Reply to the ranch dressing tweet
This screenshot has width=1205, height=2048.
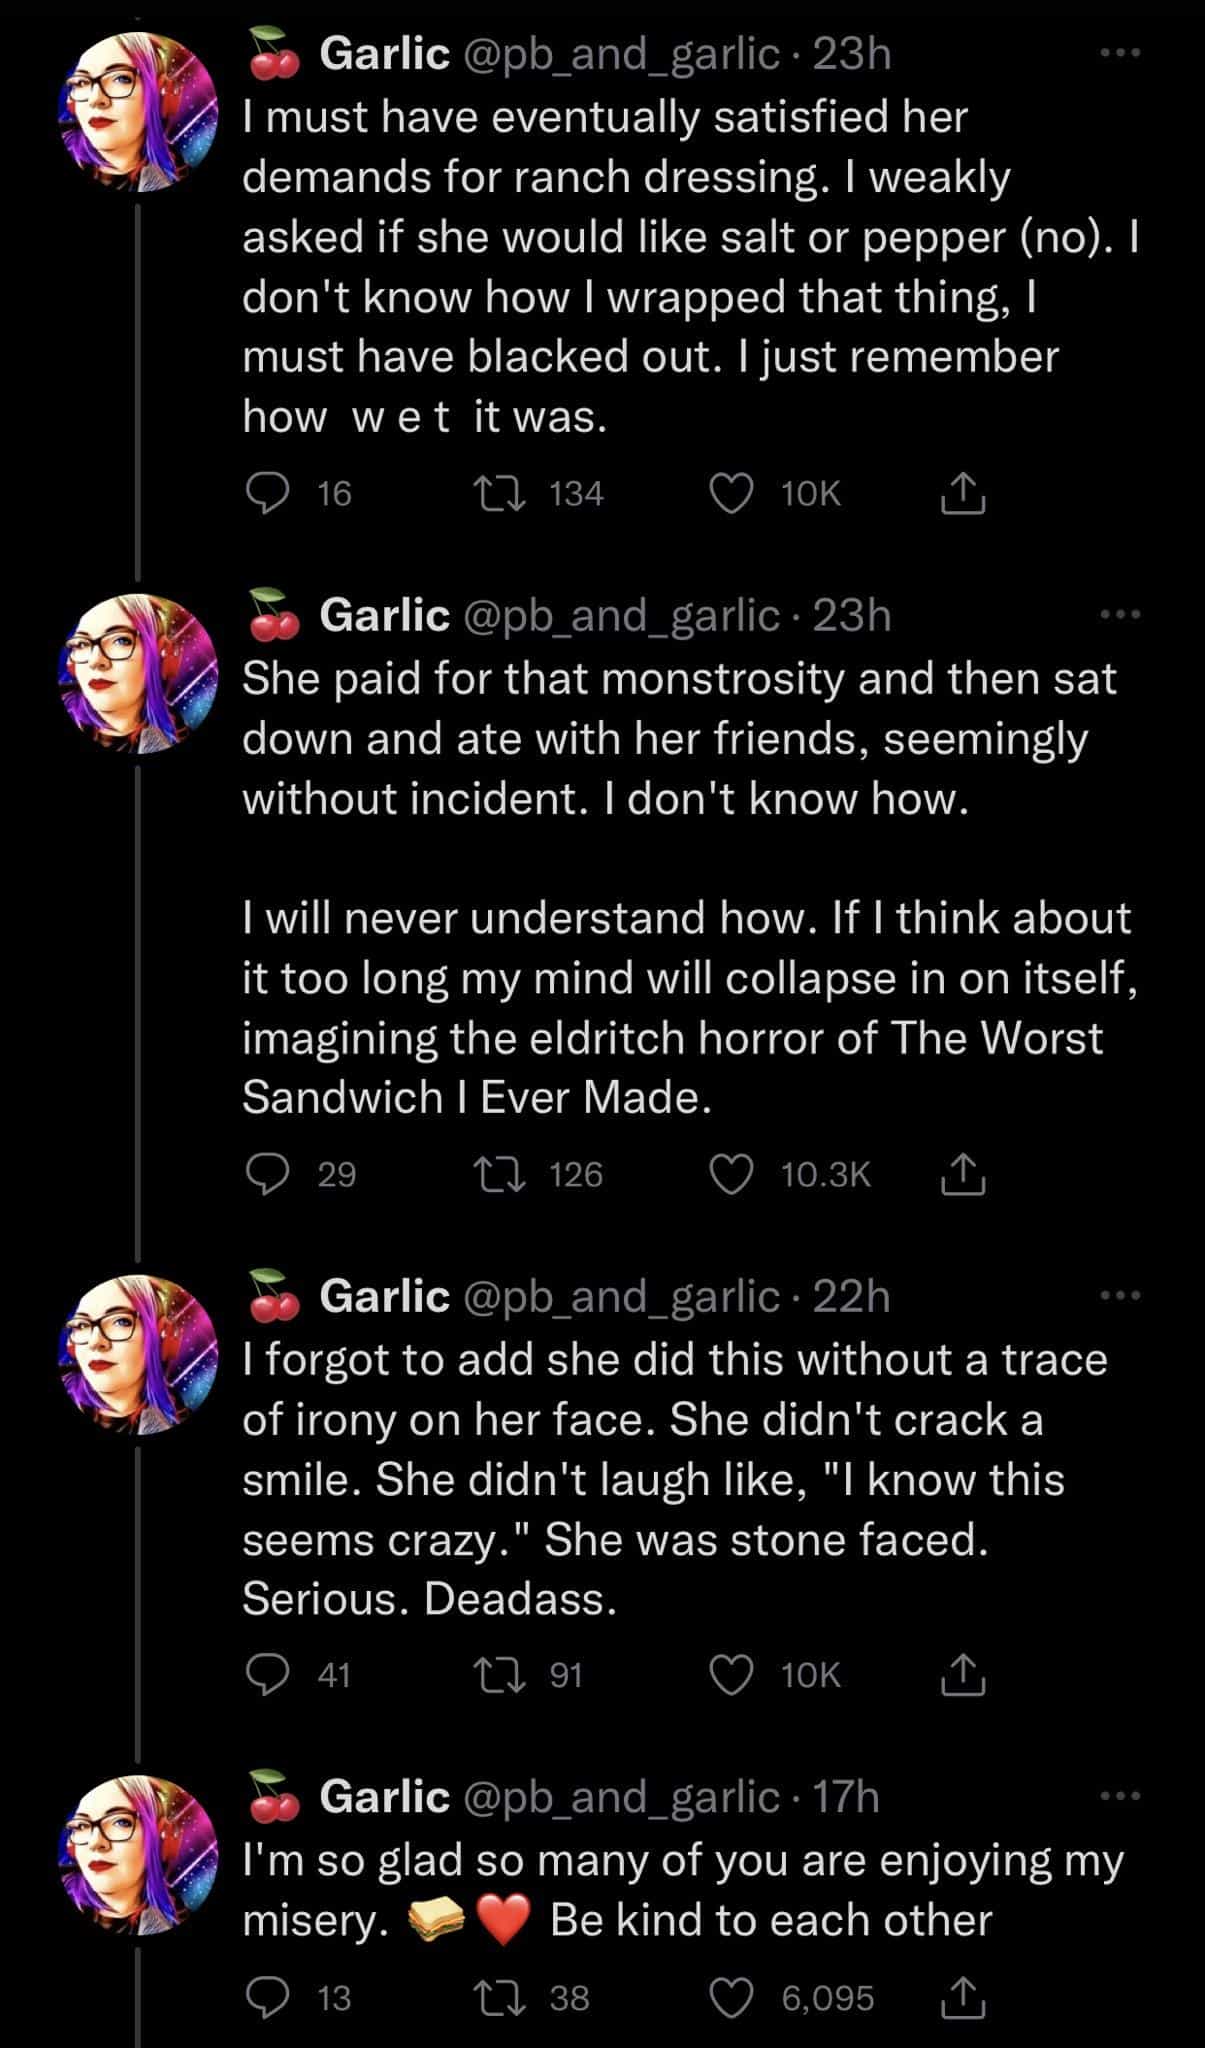tap(267, 493)
